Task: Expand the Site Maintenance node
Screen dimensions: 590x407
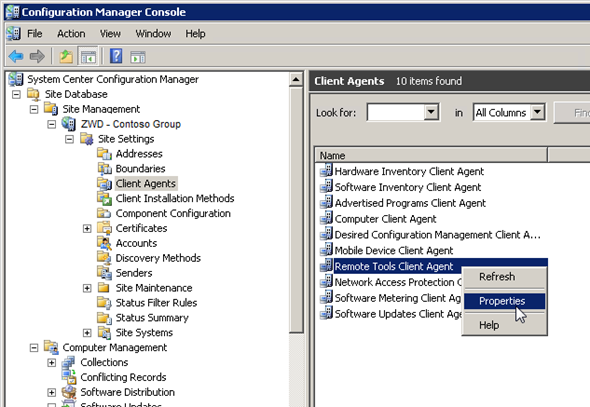Action: click(87, 288)
